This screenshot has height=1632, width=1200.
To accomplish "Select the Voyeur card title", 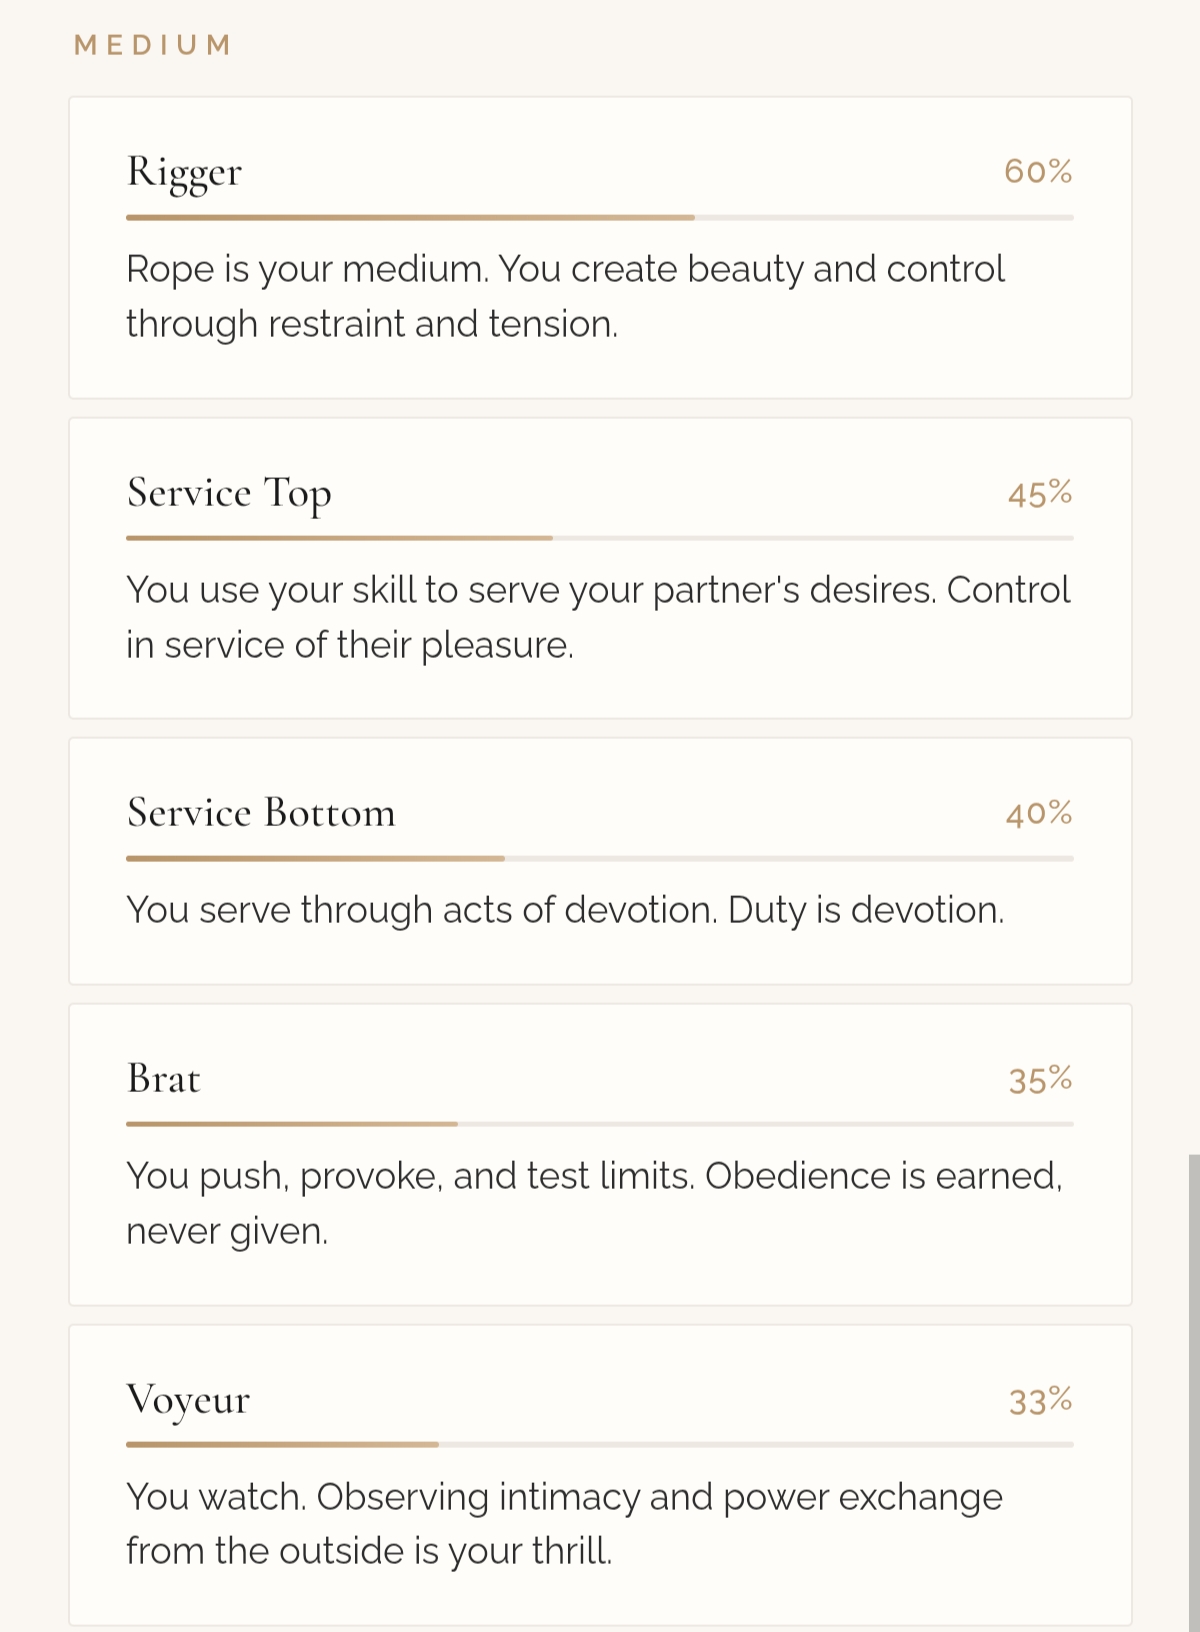I will pos(188,1400).
